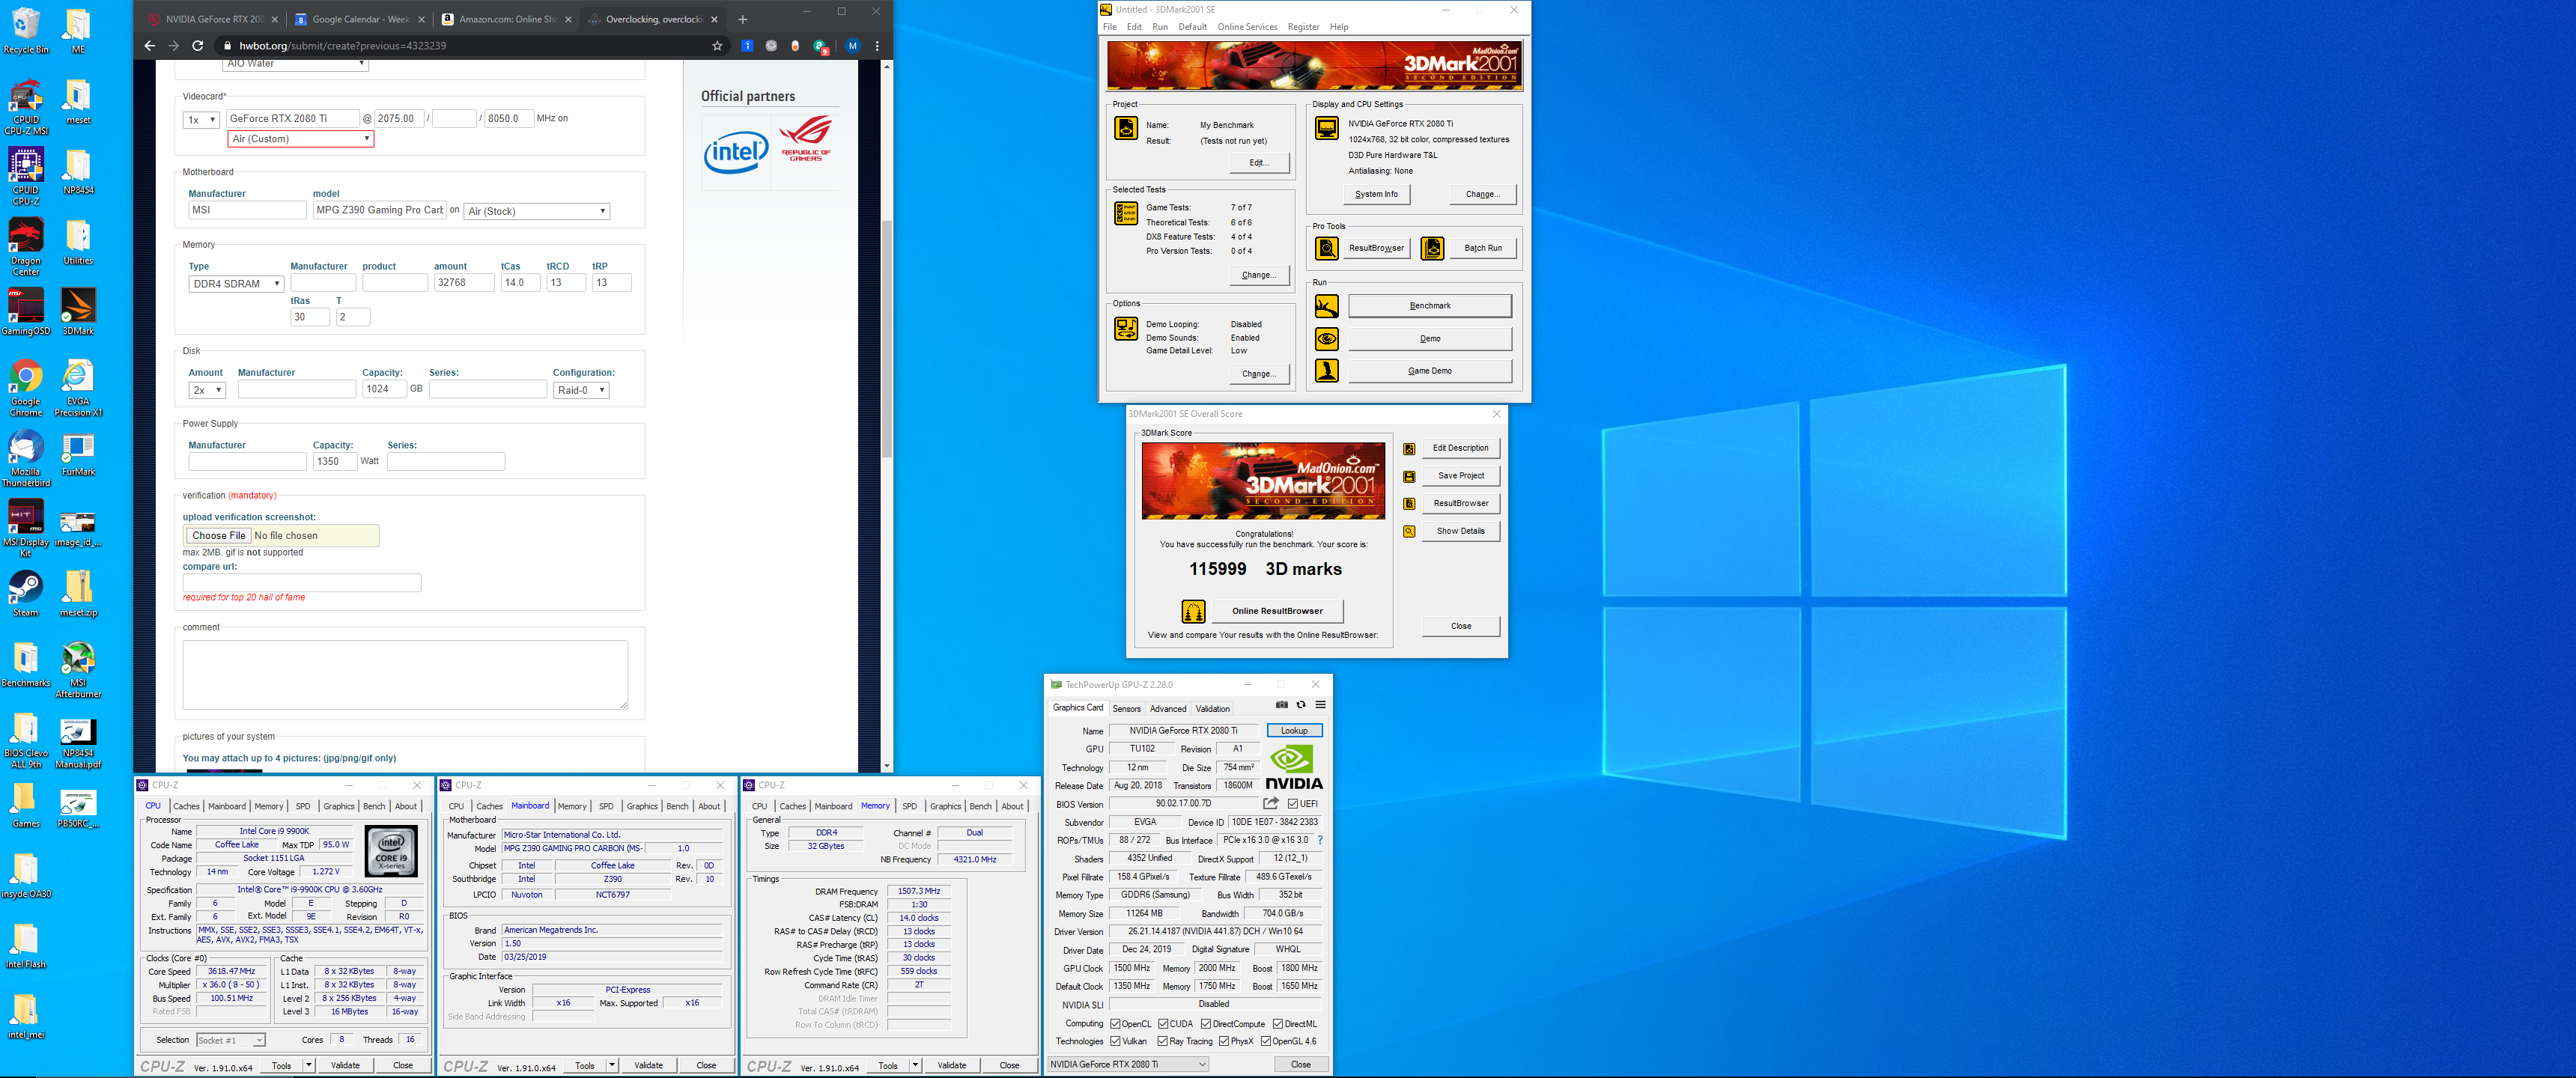The image size is (2576, 1078).
Task: Click the Game Demo joystick icon
Action: pyautogui.click(x=1327, y=370)
